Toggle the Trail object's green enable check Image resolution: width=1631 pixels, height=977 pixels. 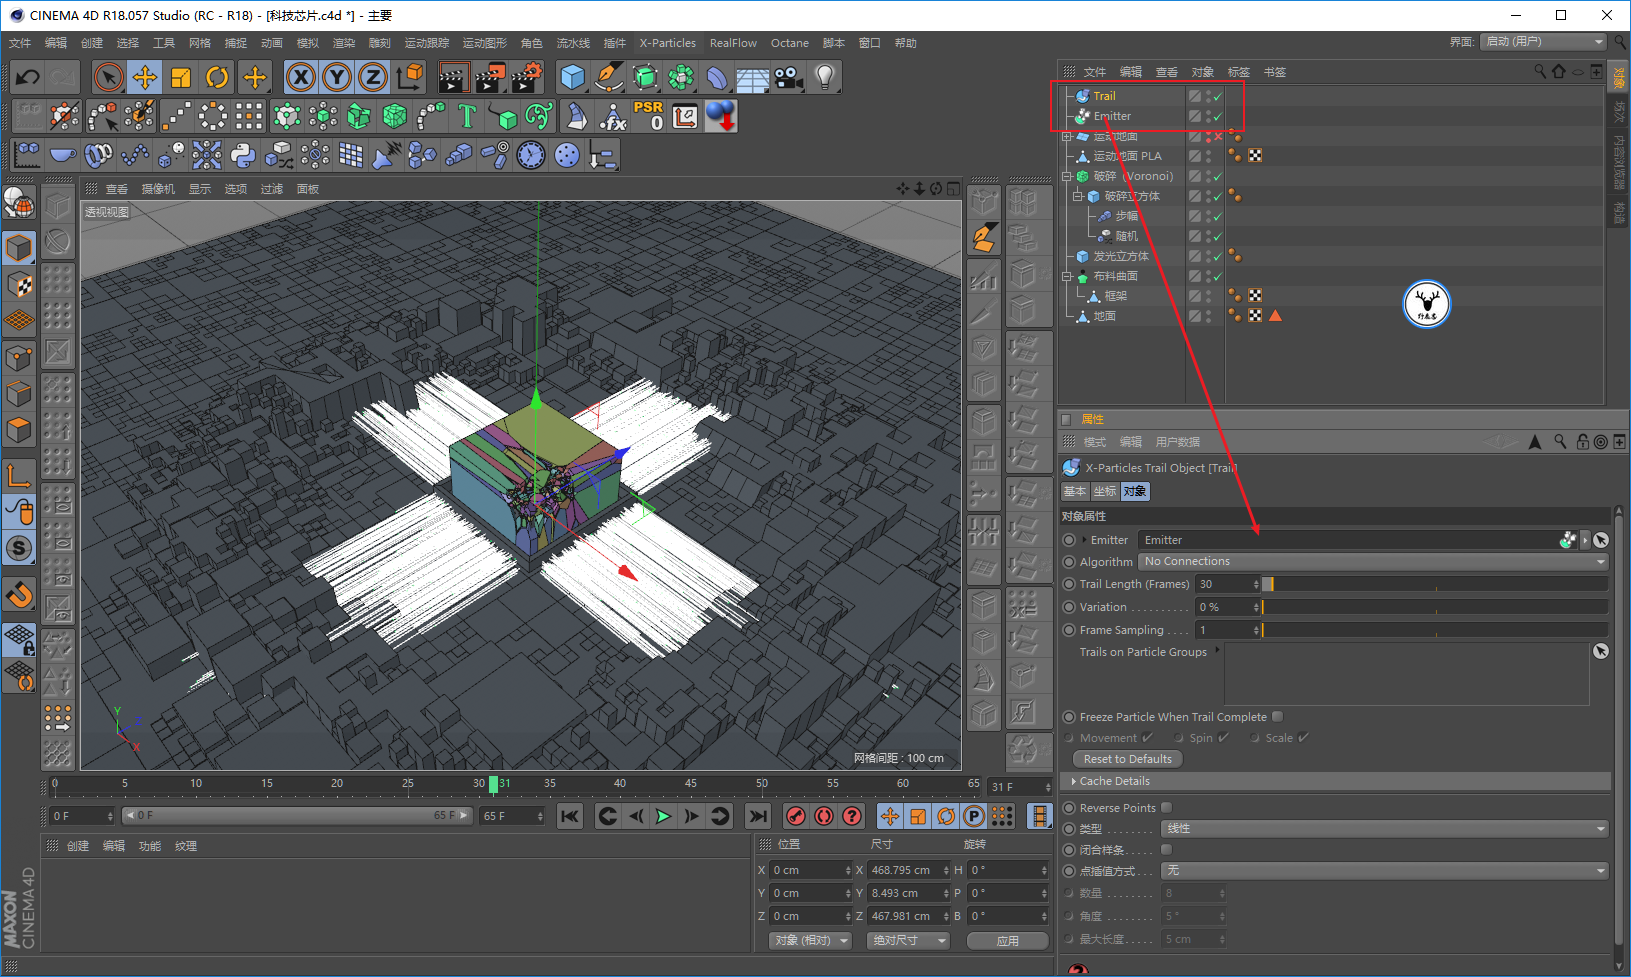[x=1218, y=97]
